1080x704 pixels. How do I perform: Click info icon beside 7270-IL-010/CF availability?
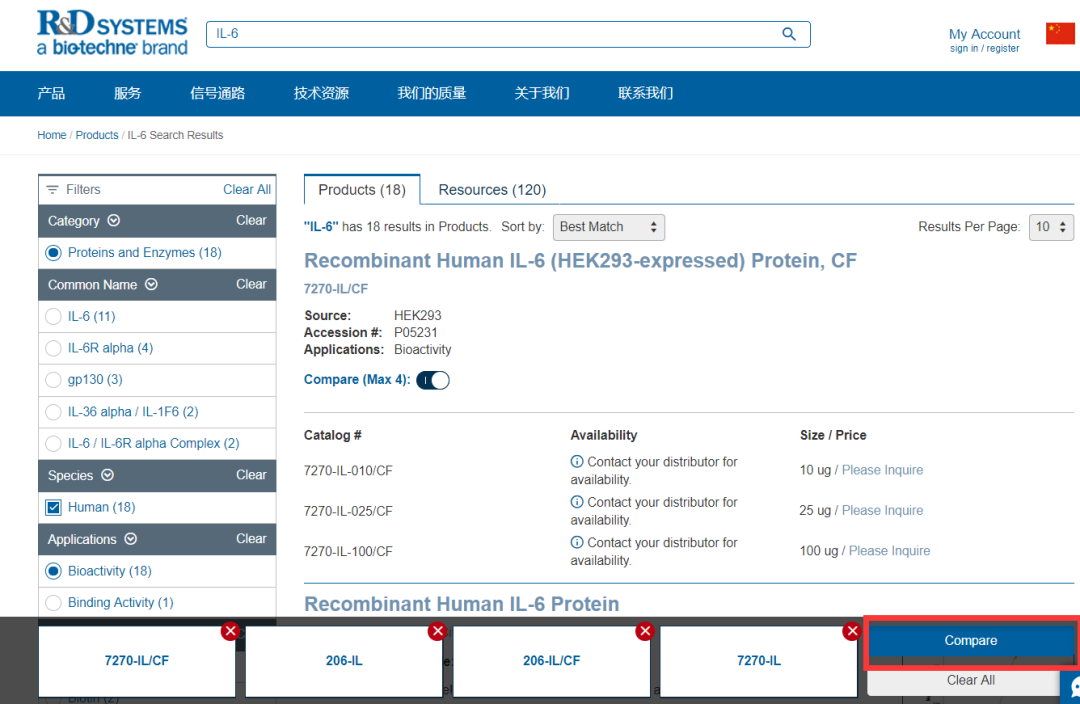pyautogui.click(x=577, y=462)
